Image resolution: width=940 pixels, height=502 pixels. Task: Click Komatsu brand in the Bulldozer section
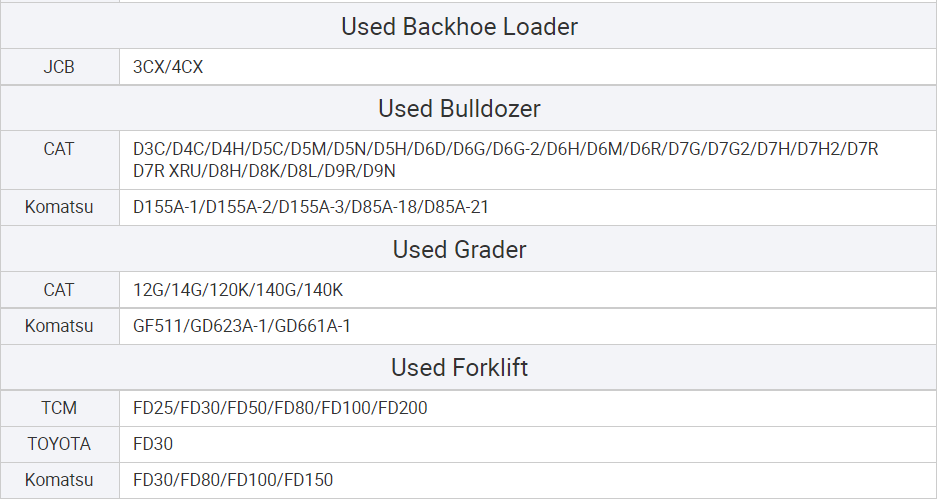tap(59, 208)
